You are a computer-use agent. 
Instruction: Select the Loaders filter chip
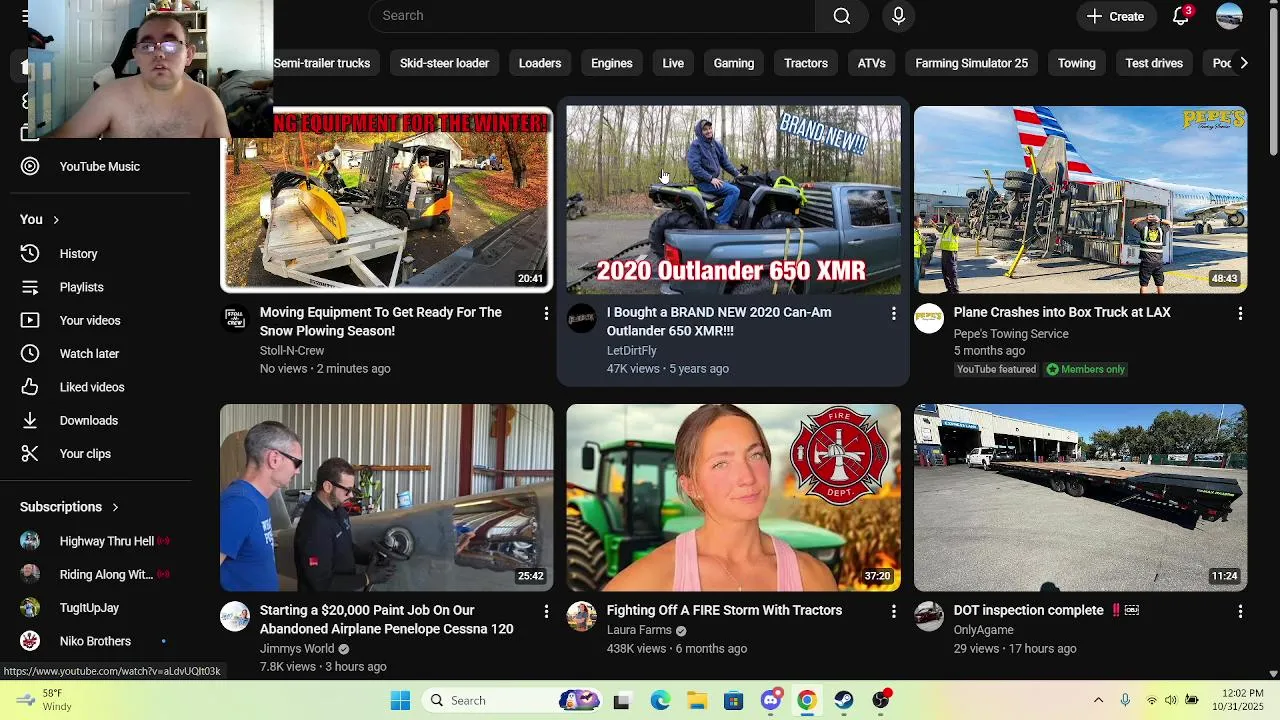click(x=540, y=63)
